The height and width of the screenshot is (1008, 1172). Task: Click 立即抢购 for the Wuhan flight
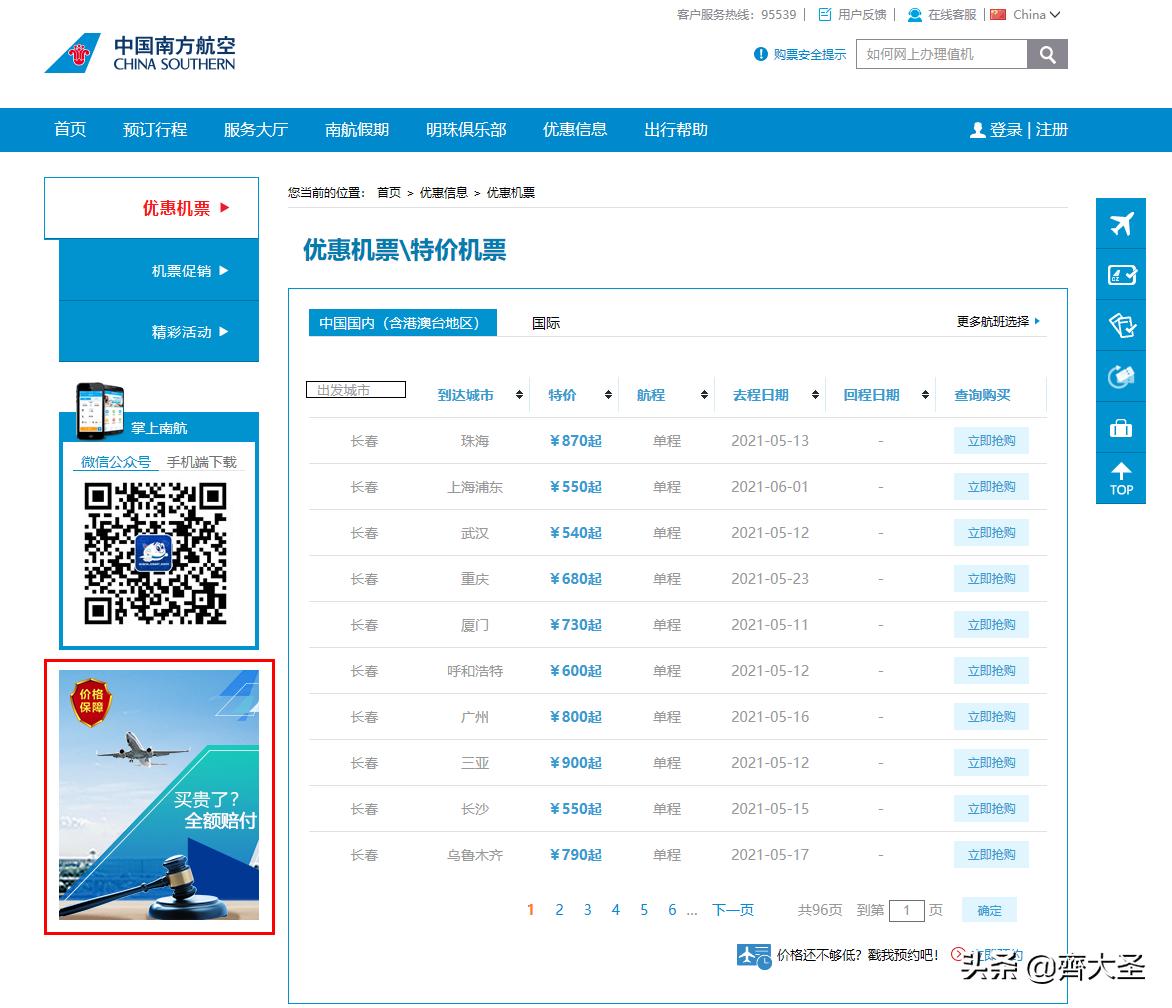tap(990, 532)
